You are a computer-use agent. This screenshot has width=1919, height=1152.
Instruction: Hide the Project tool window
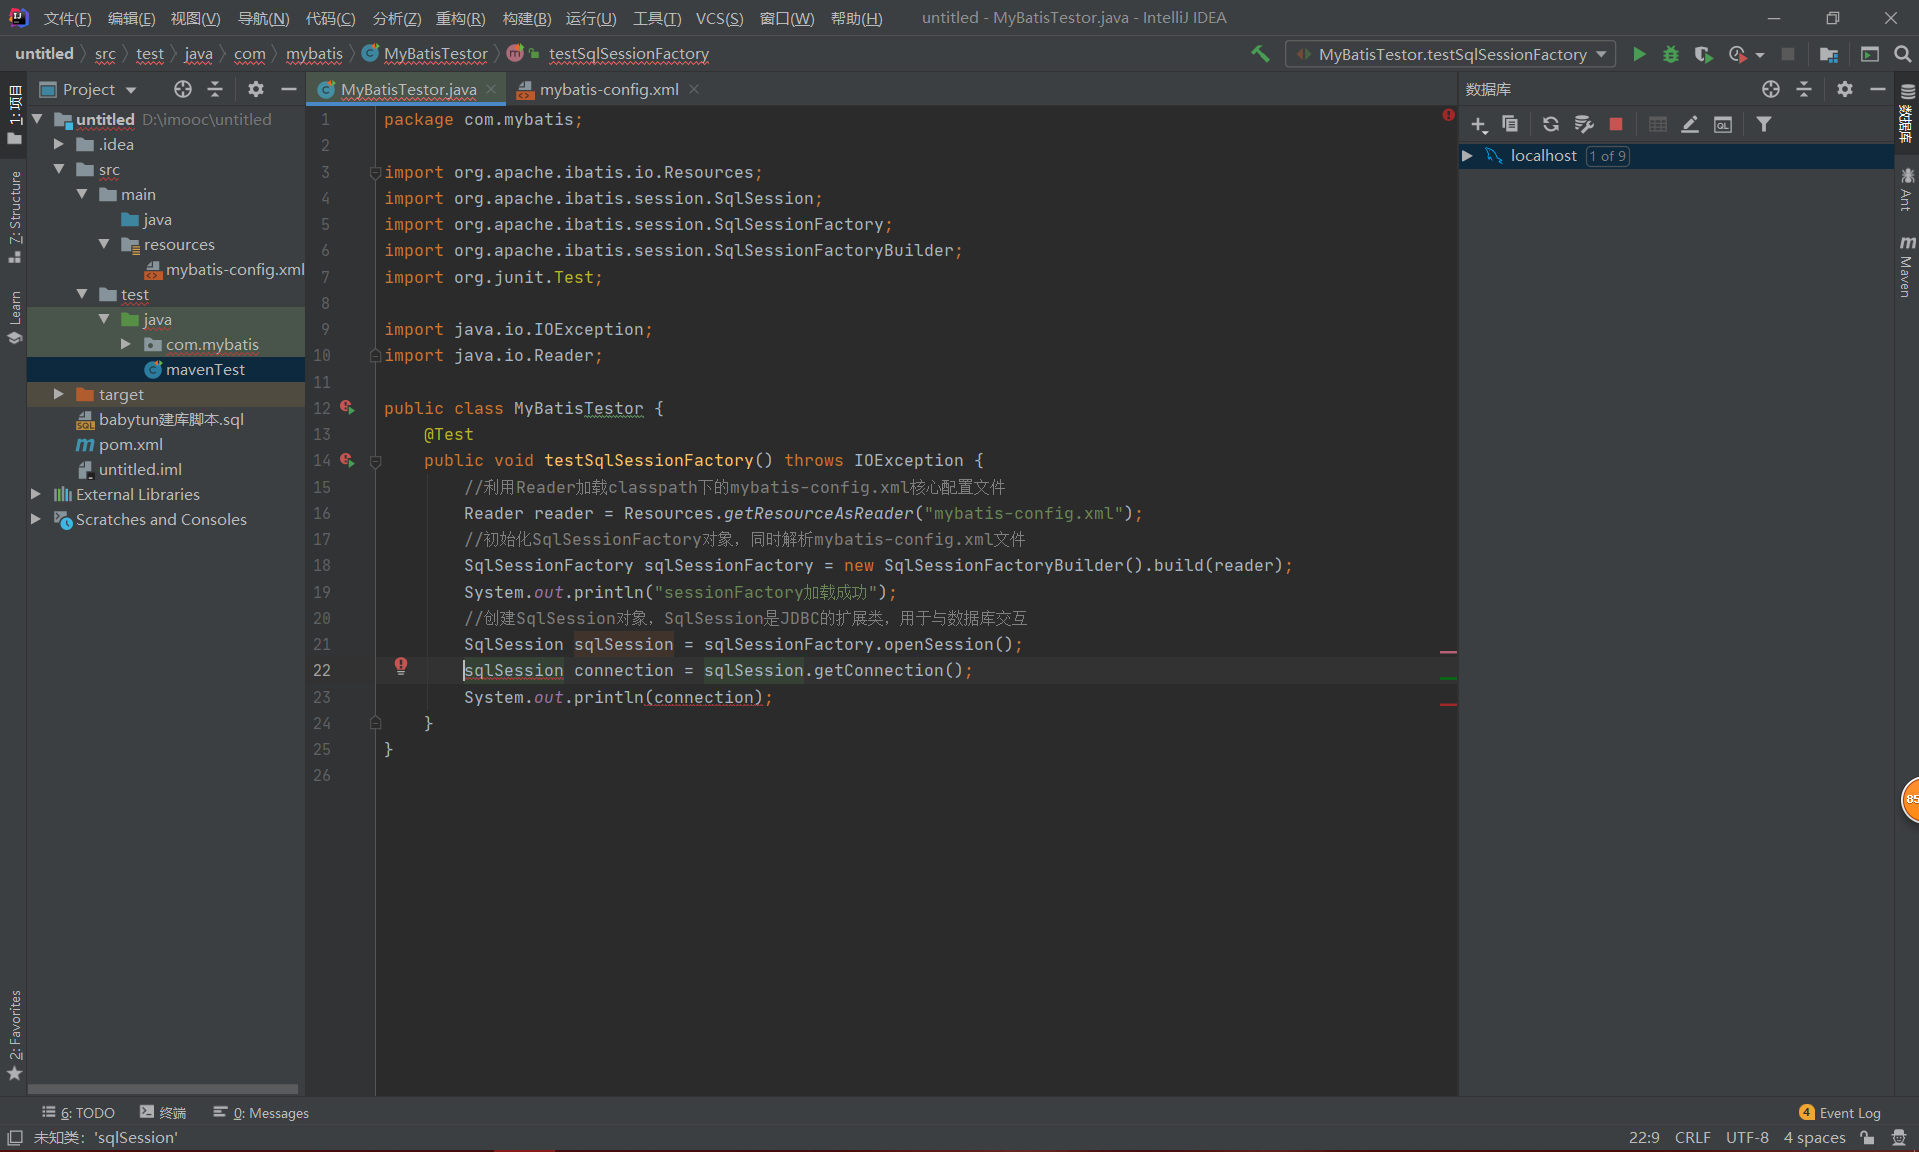(289, 89)
